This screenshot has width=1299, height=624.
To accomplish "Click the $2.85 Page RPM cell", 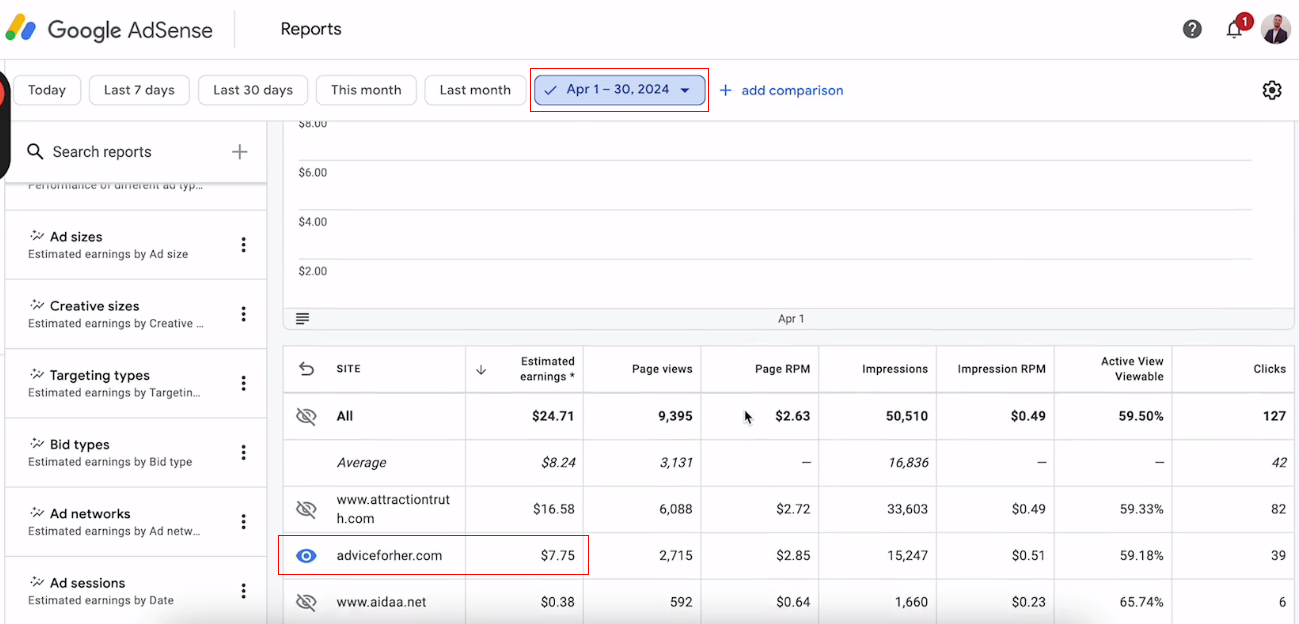I will pyautogui.click(x=793, y=555).
